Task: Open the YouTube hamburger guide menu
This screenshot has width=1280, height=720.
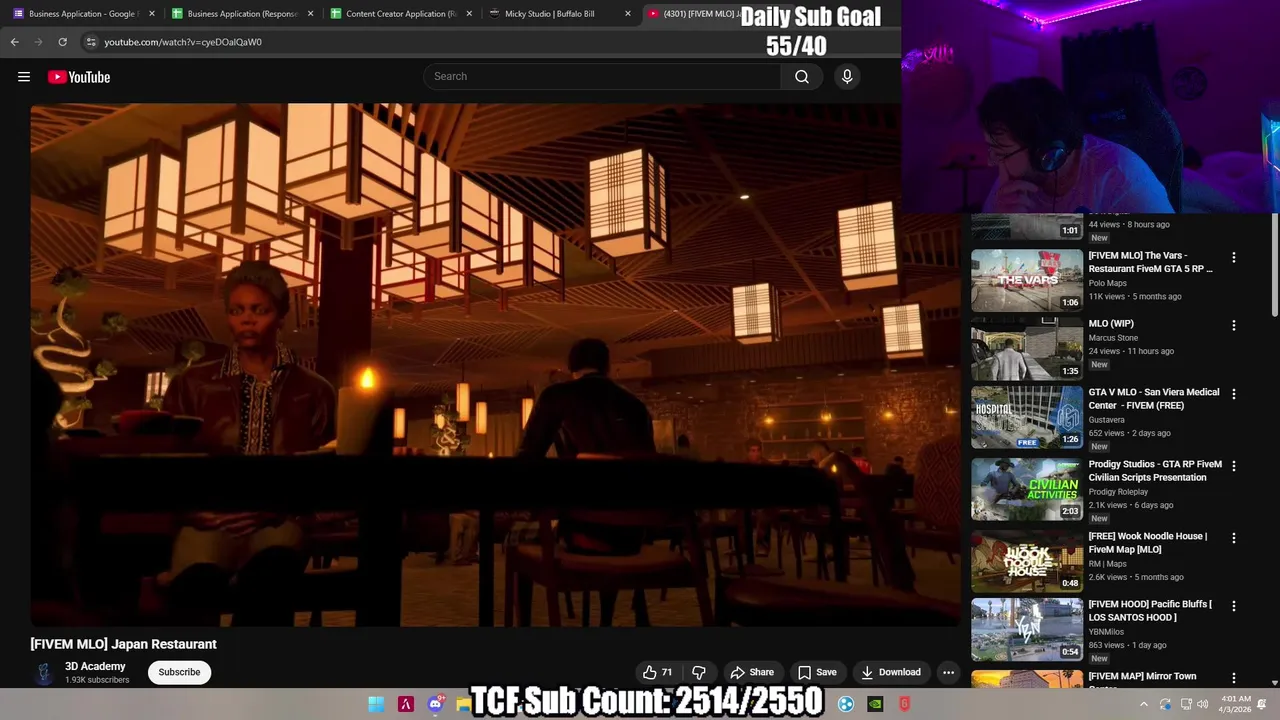Action: click(24, 77)
